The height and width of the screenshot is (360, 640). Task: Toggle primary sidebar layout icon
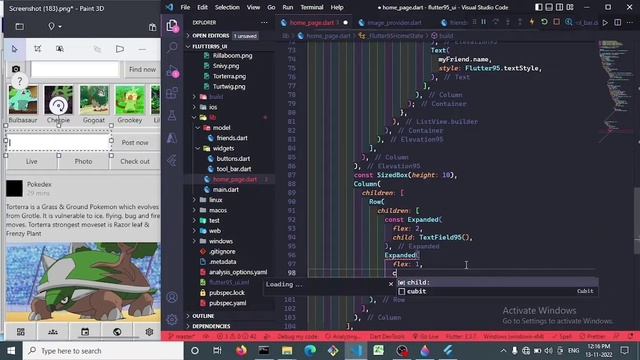click(539, 7)
